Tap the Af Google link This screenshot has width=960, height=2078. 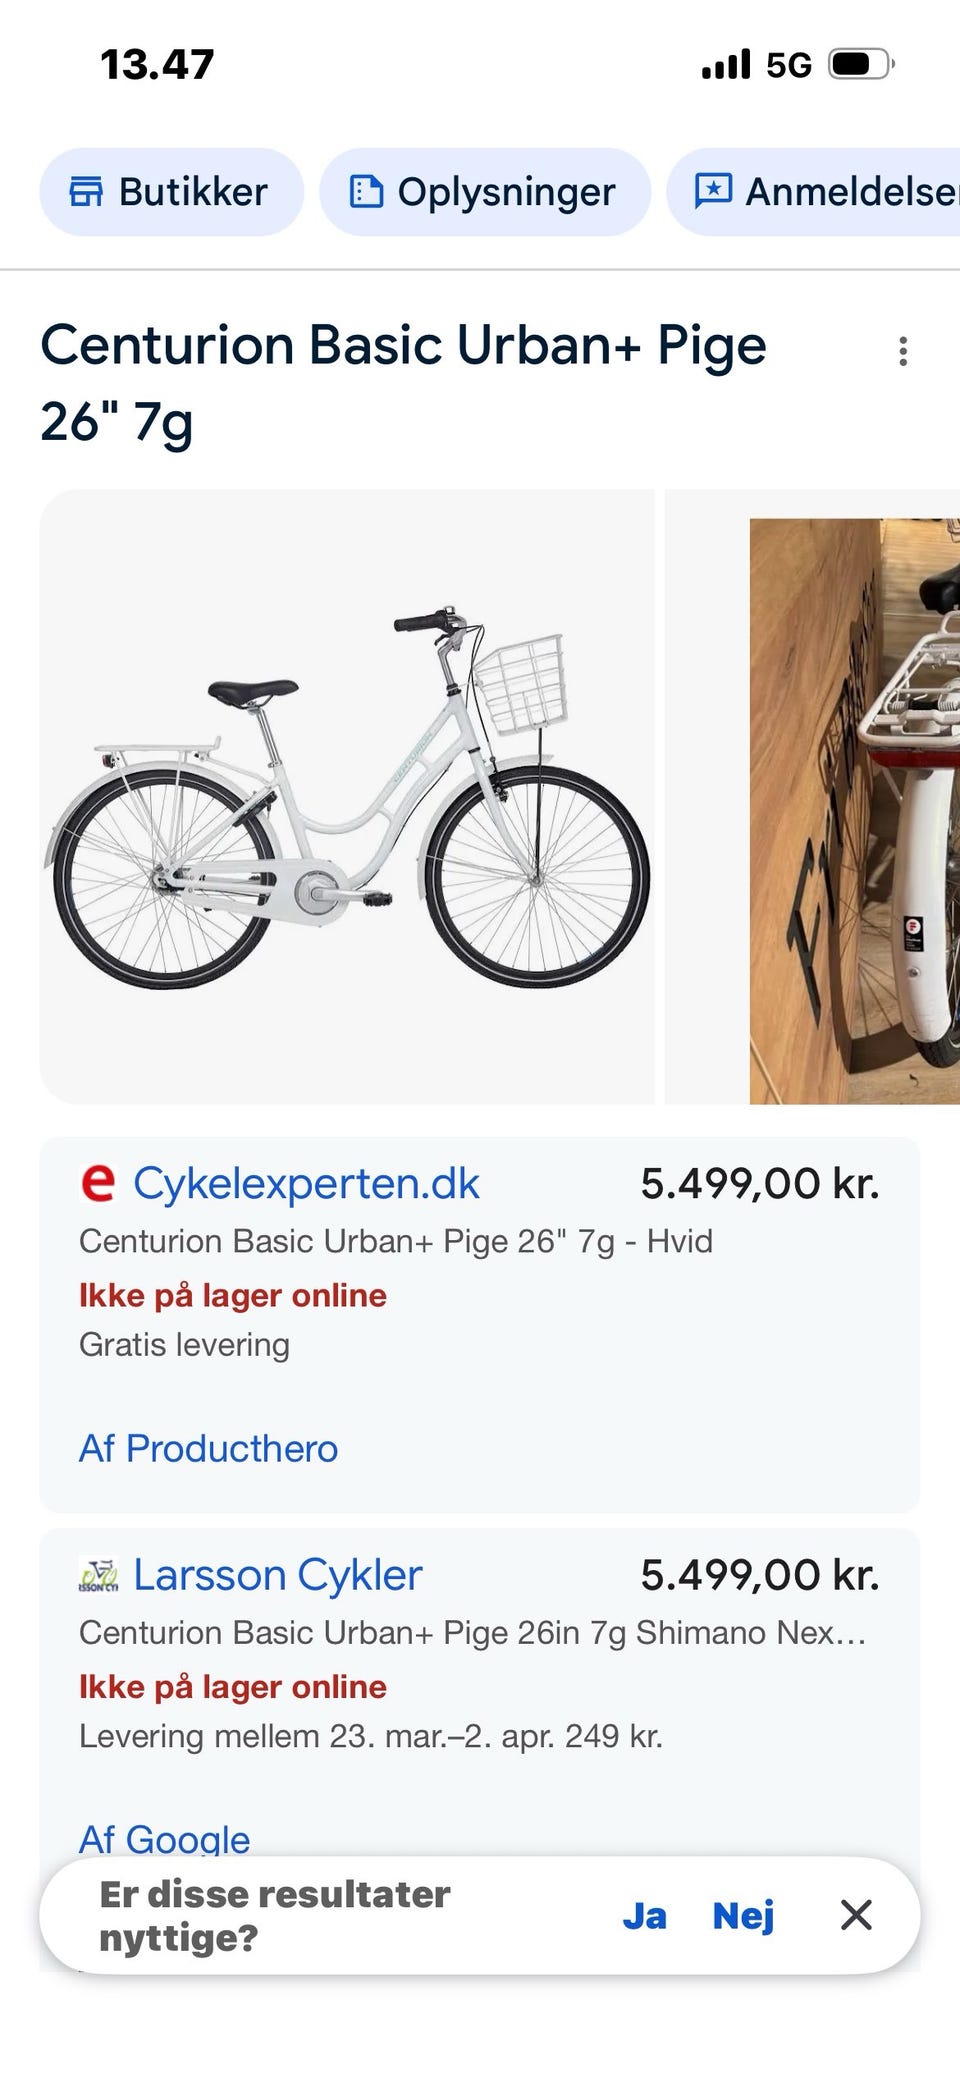point(165,1838)
